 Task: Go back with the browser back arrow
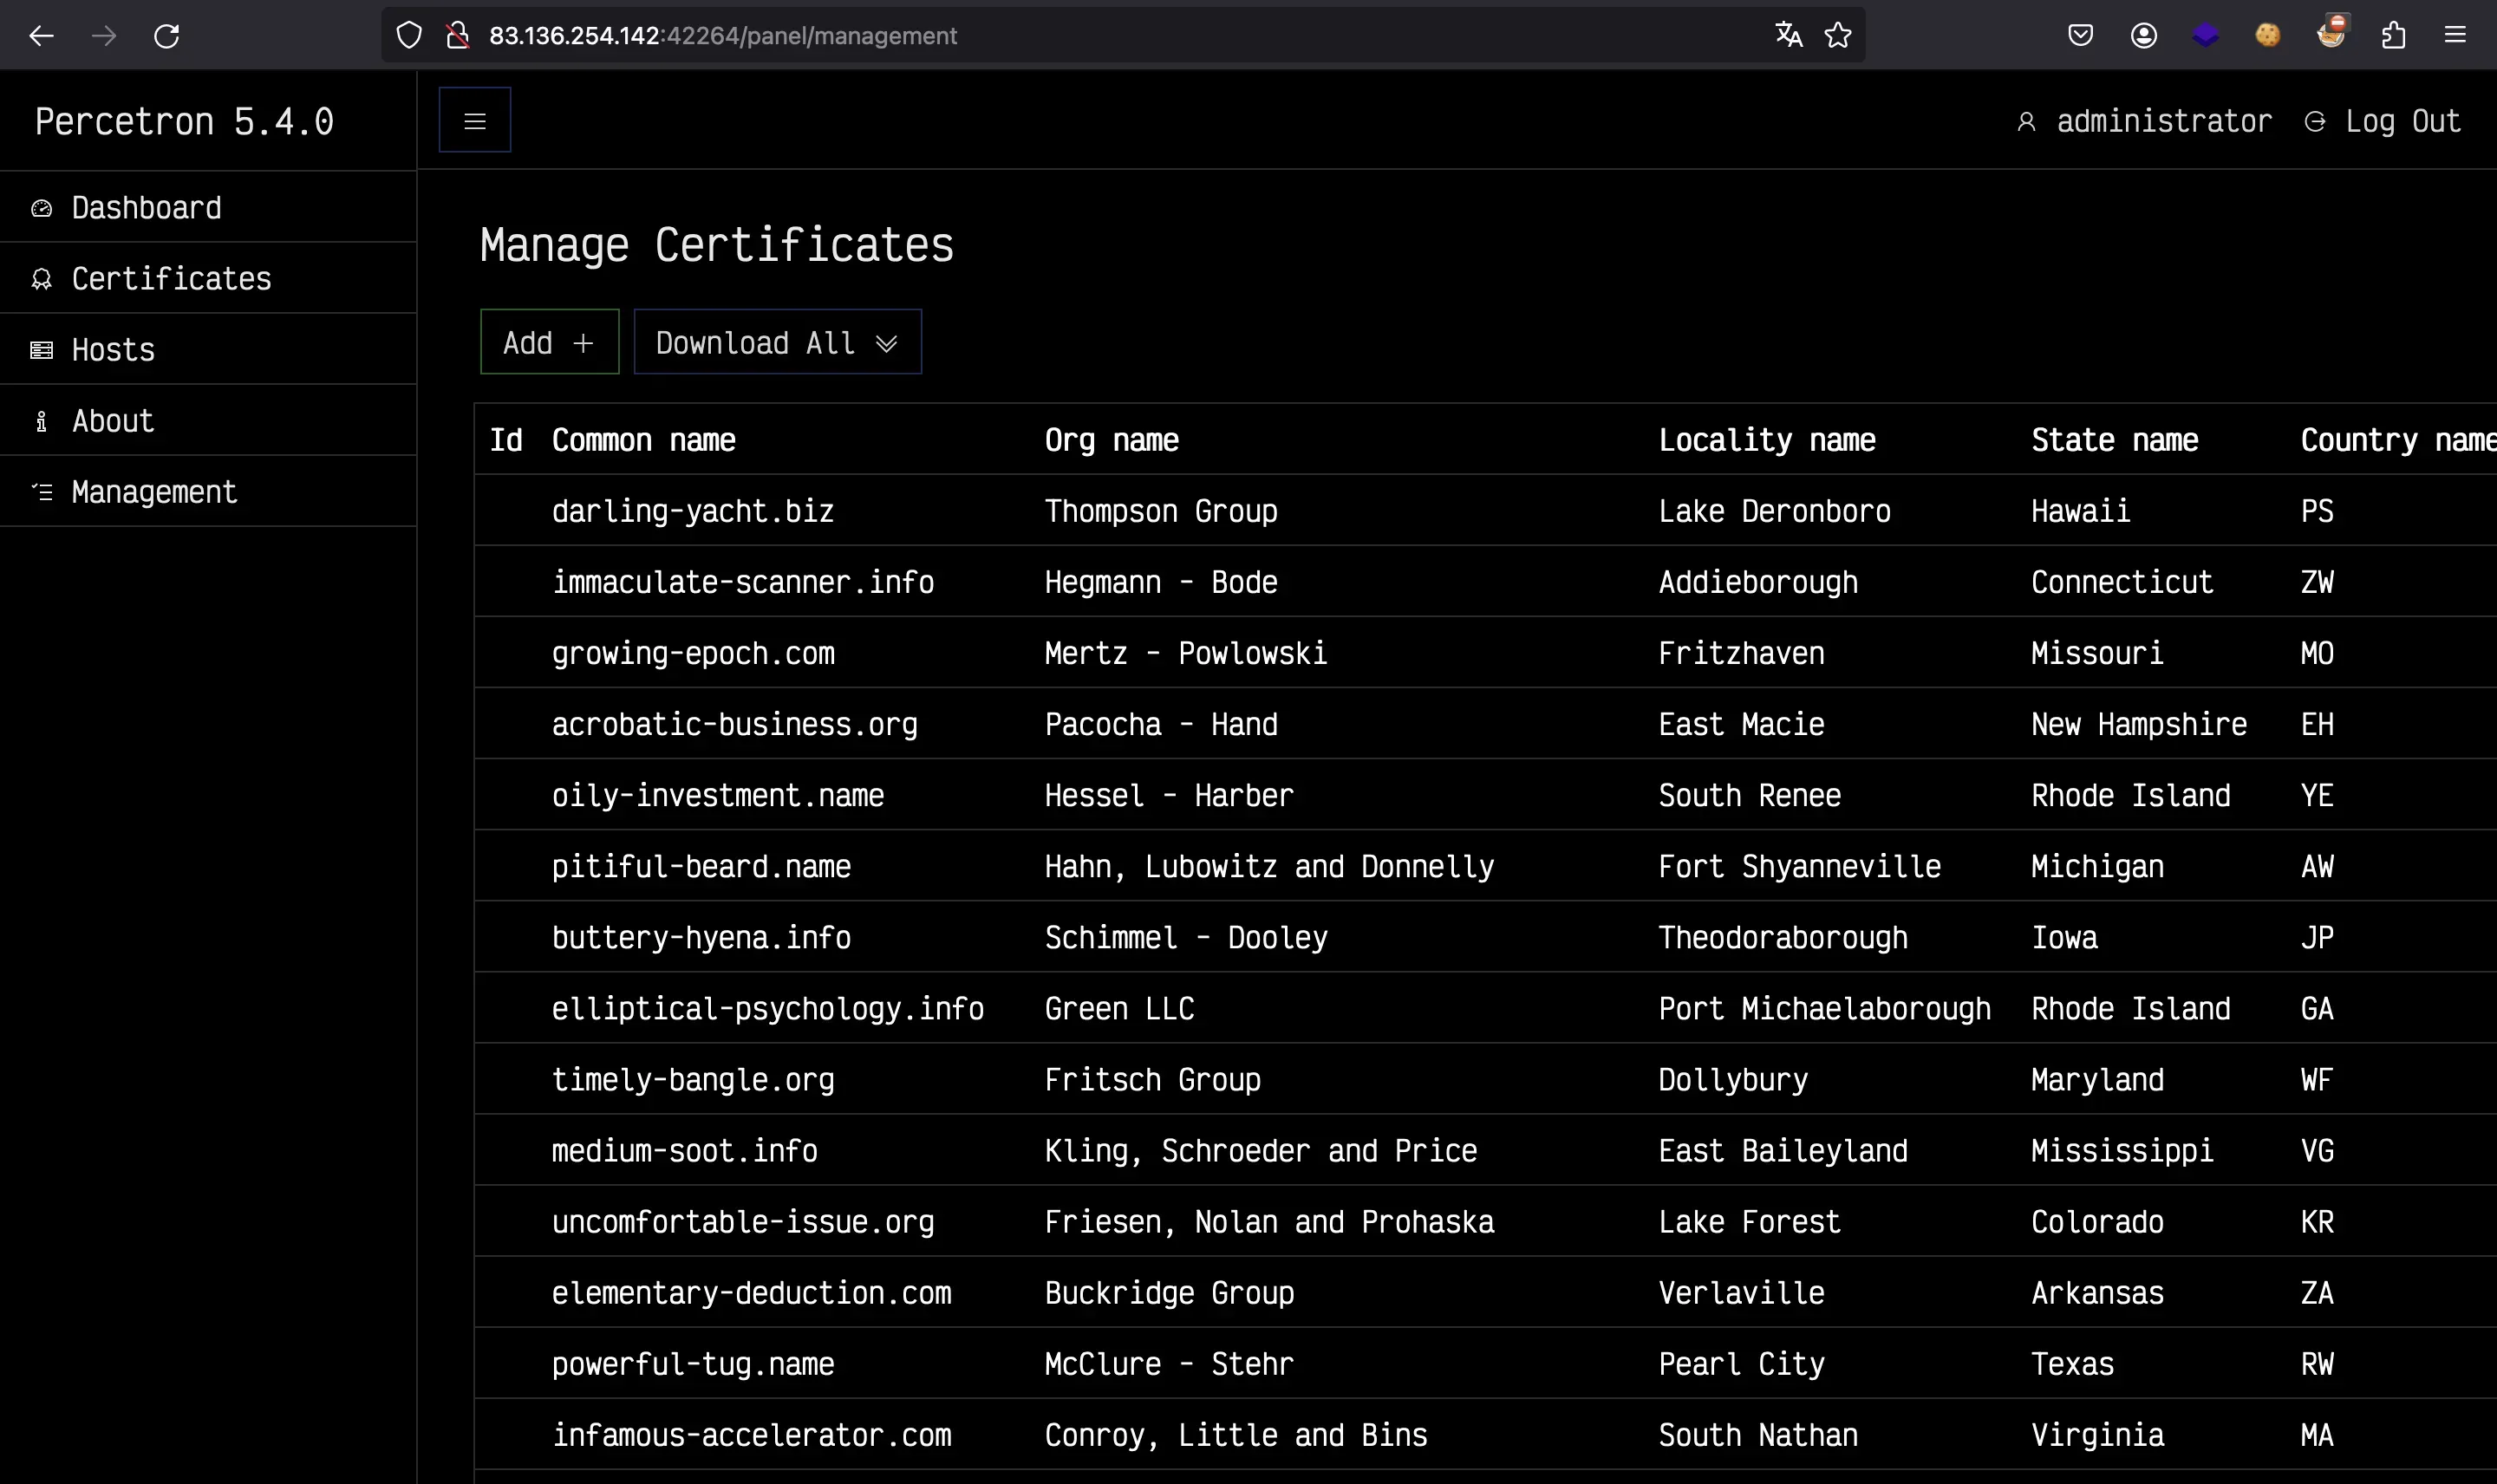coord(41,36)
